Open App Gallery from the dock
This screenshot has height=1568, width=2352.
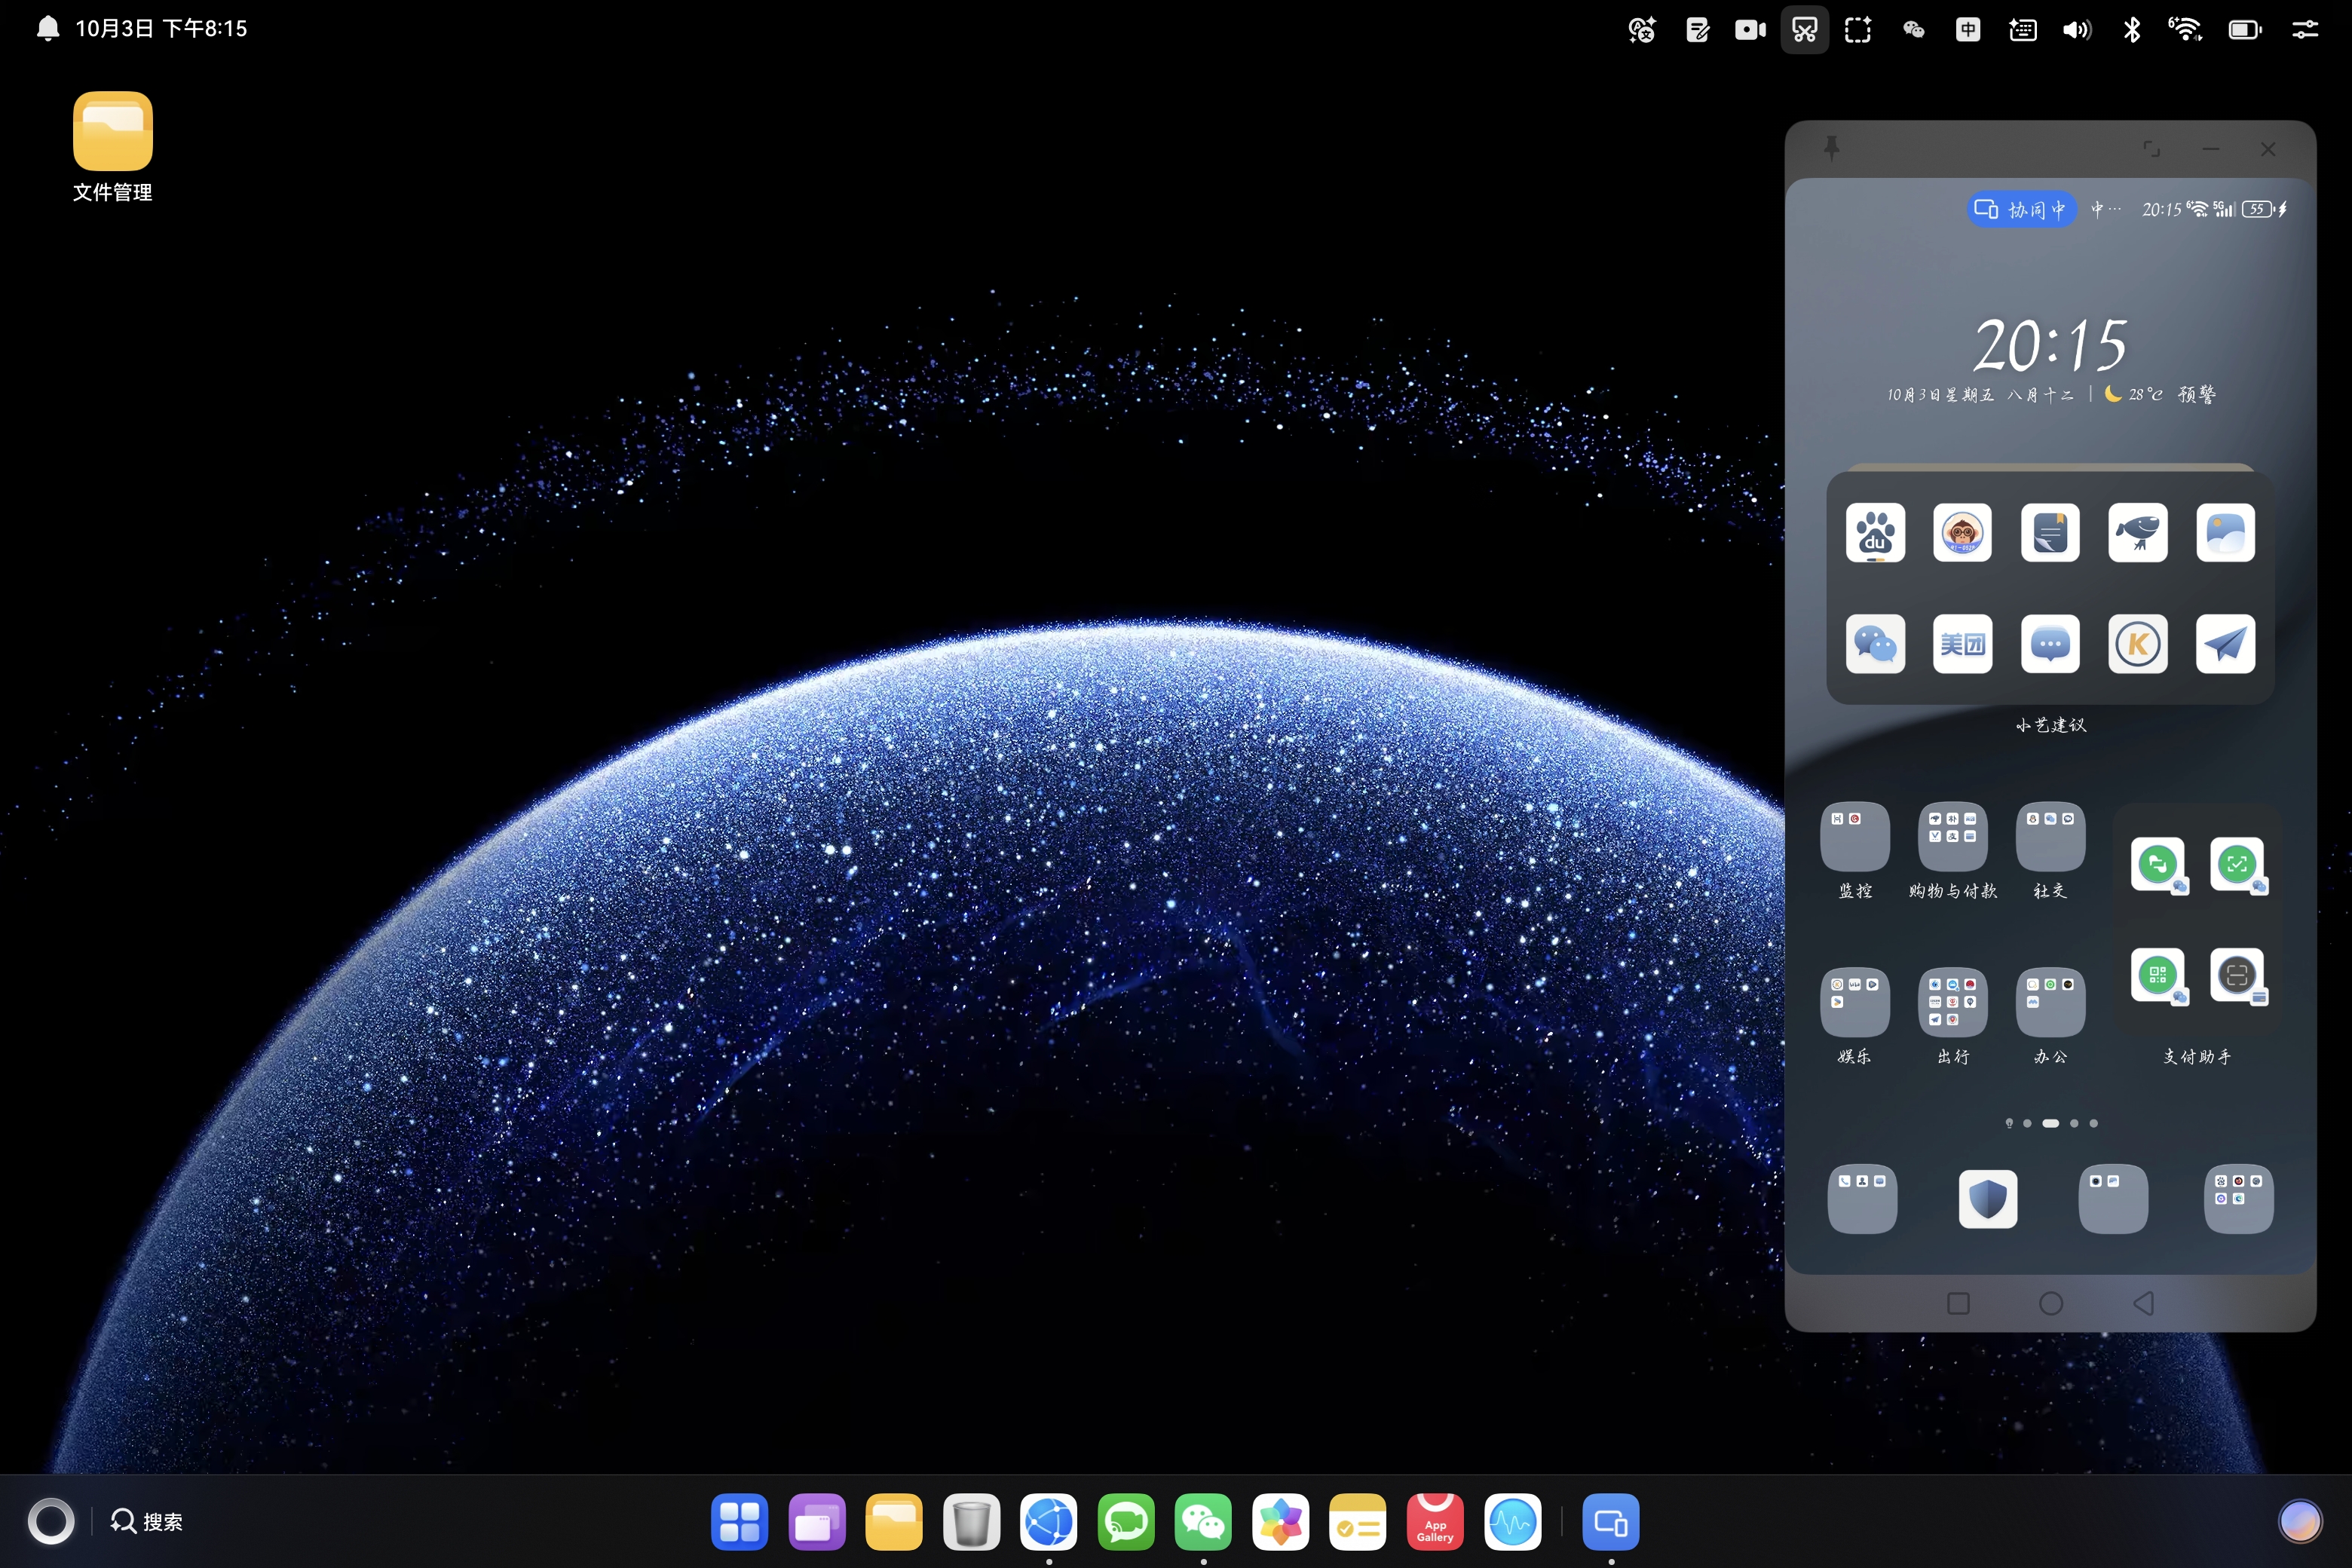pos(1435,1521)
